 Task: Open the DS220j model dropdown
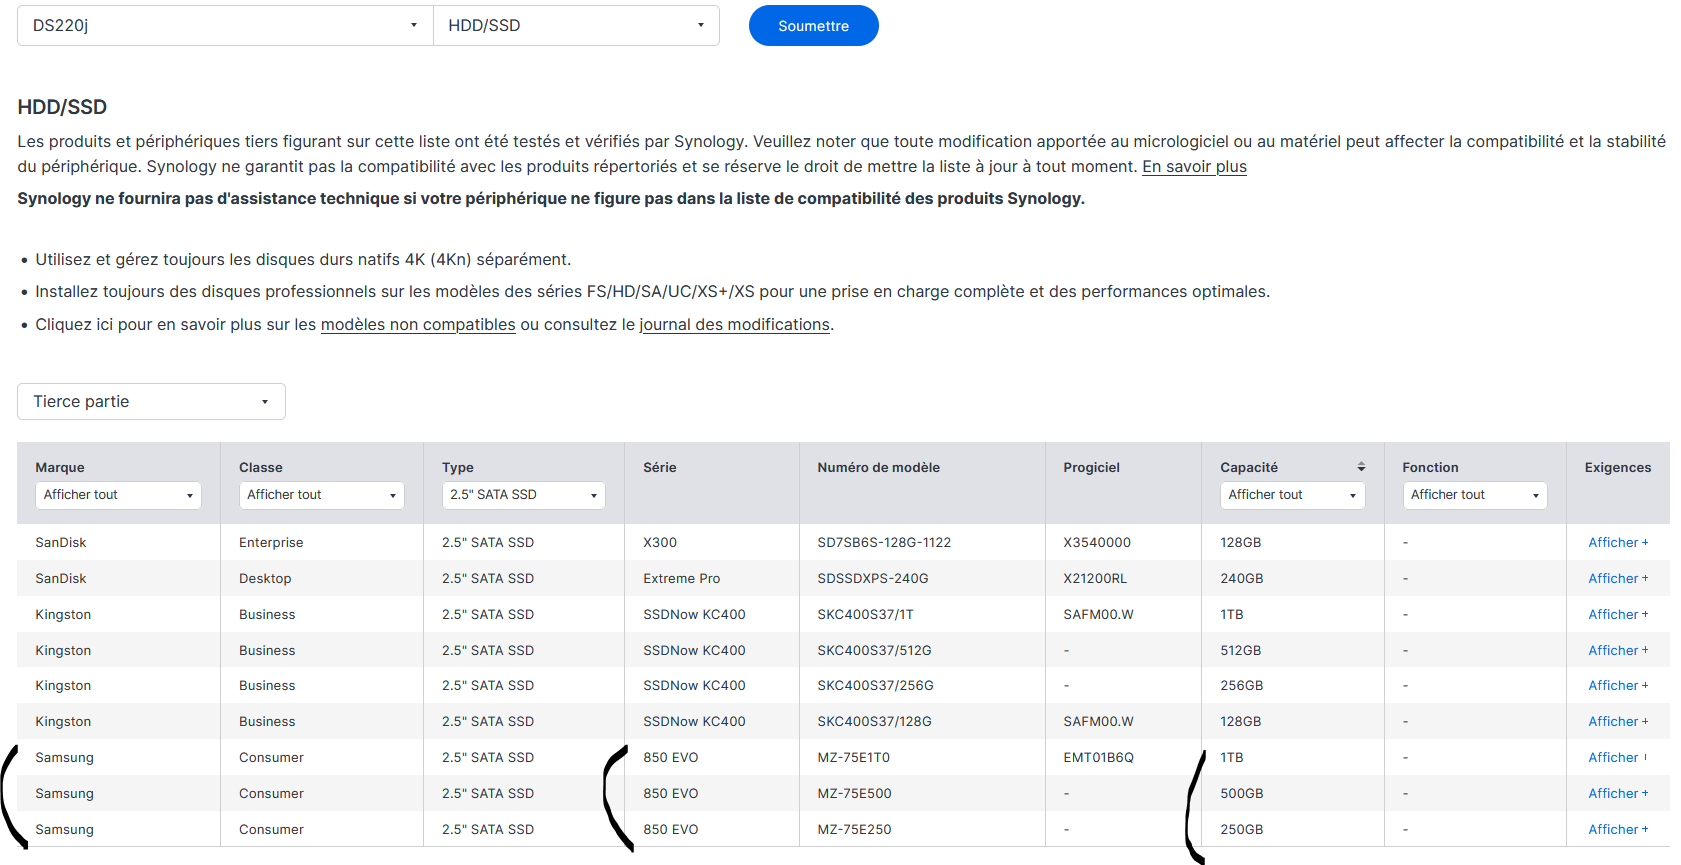click(225, 26)
